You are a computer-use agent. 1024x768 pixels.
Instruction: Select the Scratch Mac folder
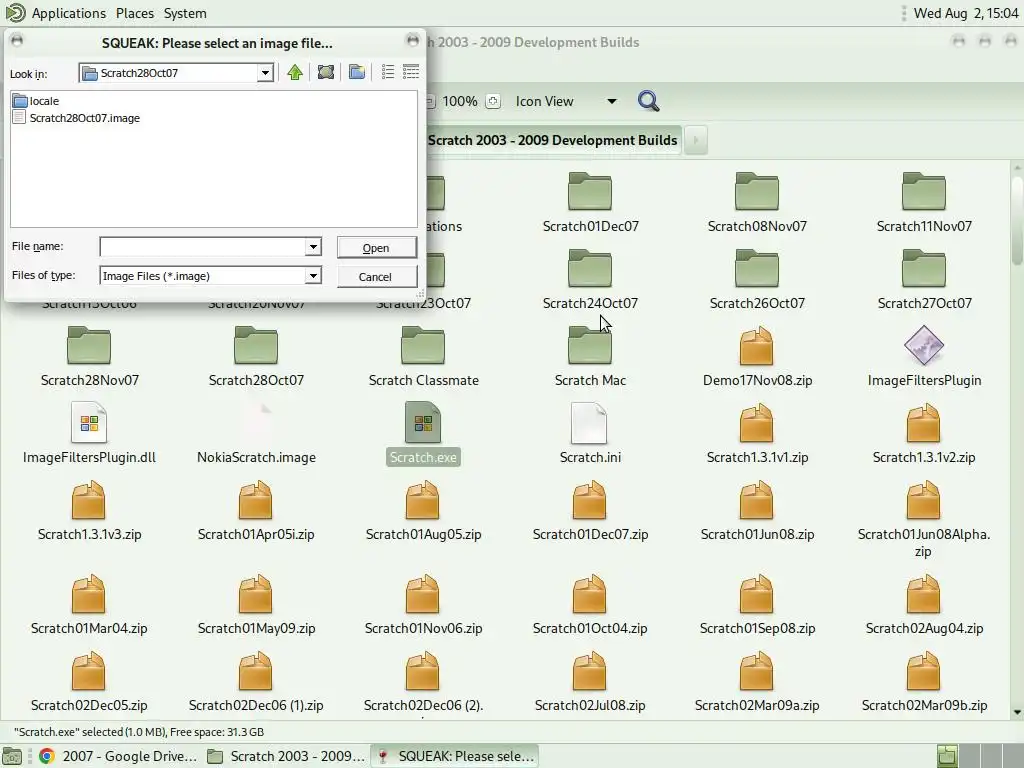(x=590, y=357)
